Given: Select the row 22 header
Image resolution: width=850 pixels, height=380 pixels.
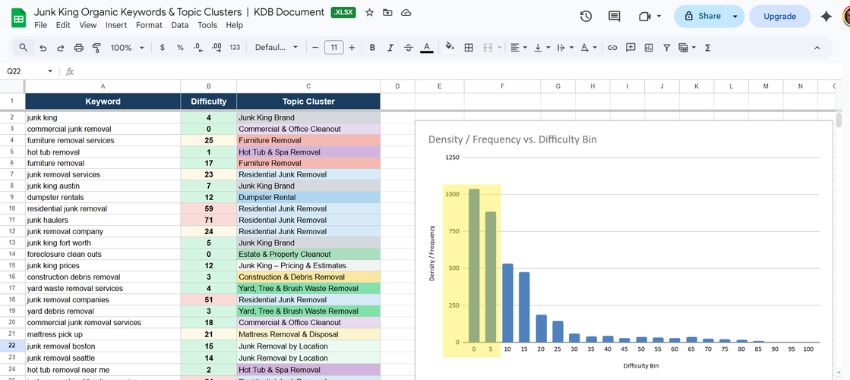Looking at the screenshot, I should coord(12,346).
